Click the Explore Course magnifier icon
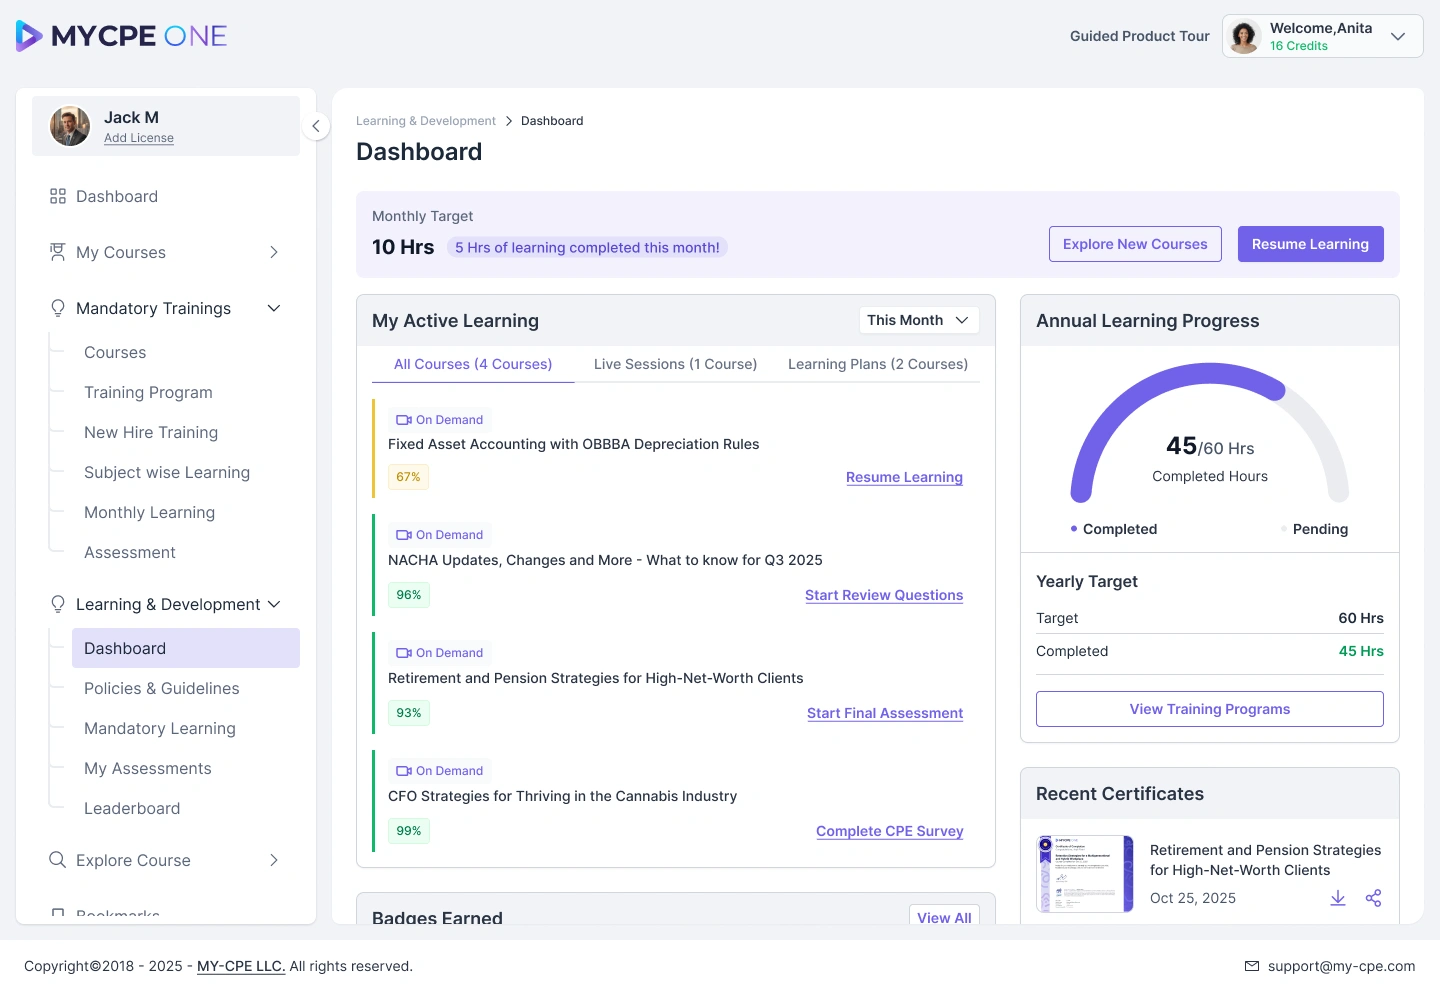Viewport: 1440px width, 992px height. pos(58,860)
